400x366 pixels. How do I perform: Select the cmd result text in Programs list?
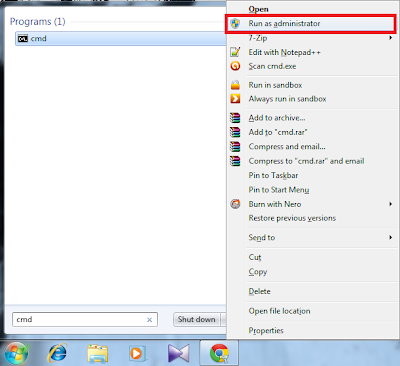click(38, 39)
